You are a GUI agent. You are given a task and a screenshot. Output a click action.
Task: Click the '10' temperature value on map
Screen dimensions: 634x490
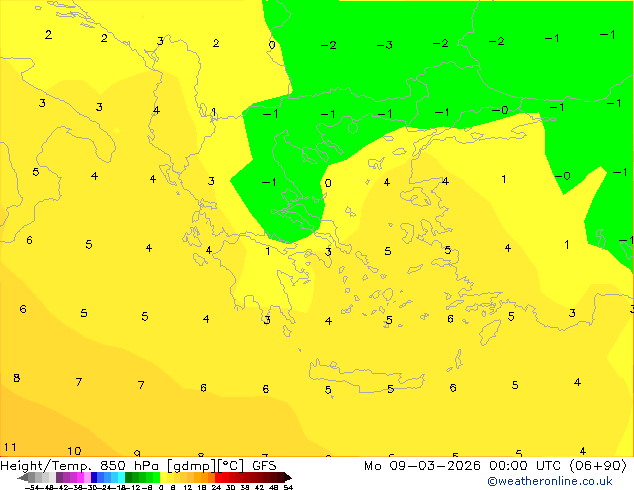(74, 451)
